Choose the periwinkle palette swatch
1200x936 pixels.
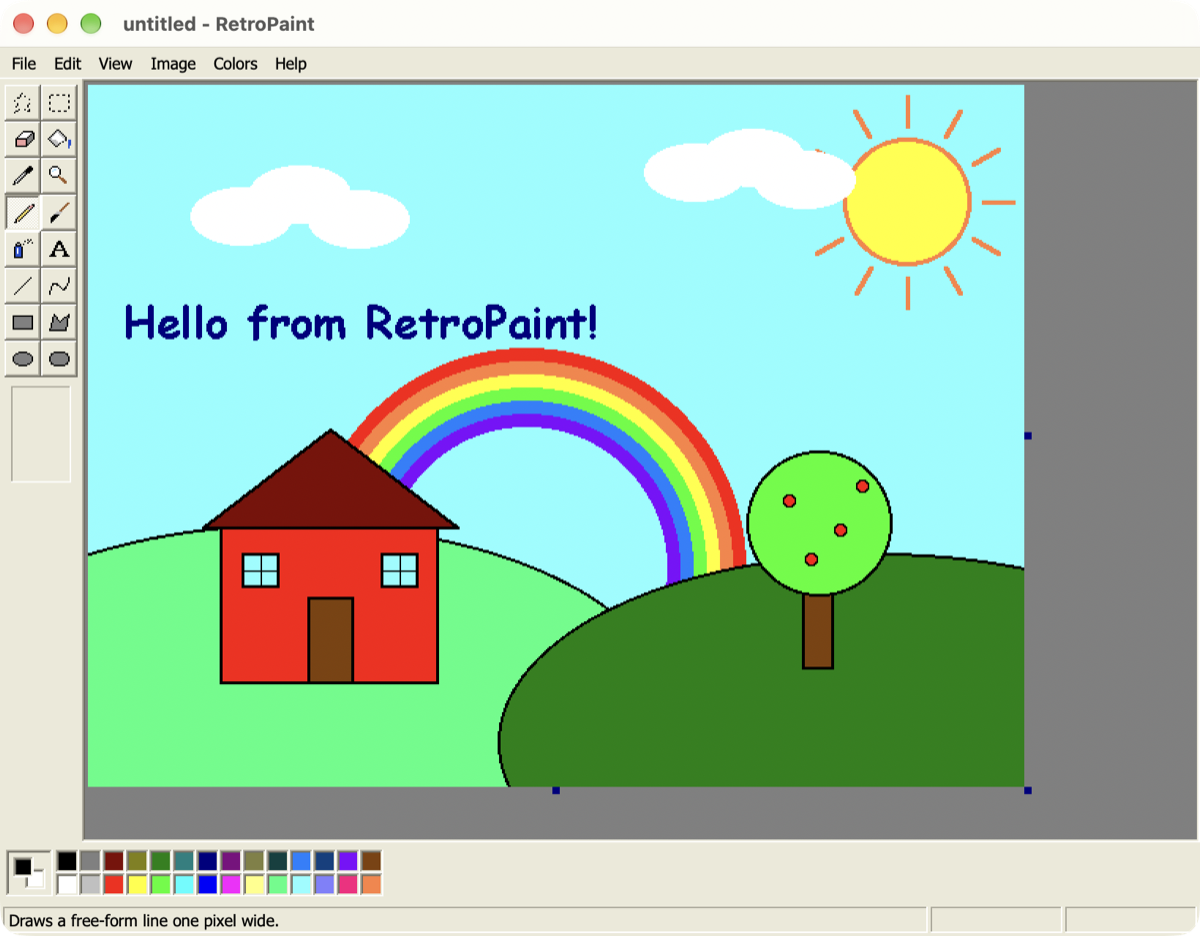324,884
